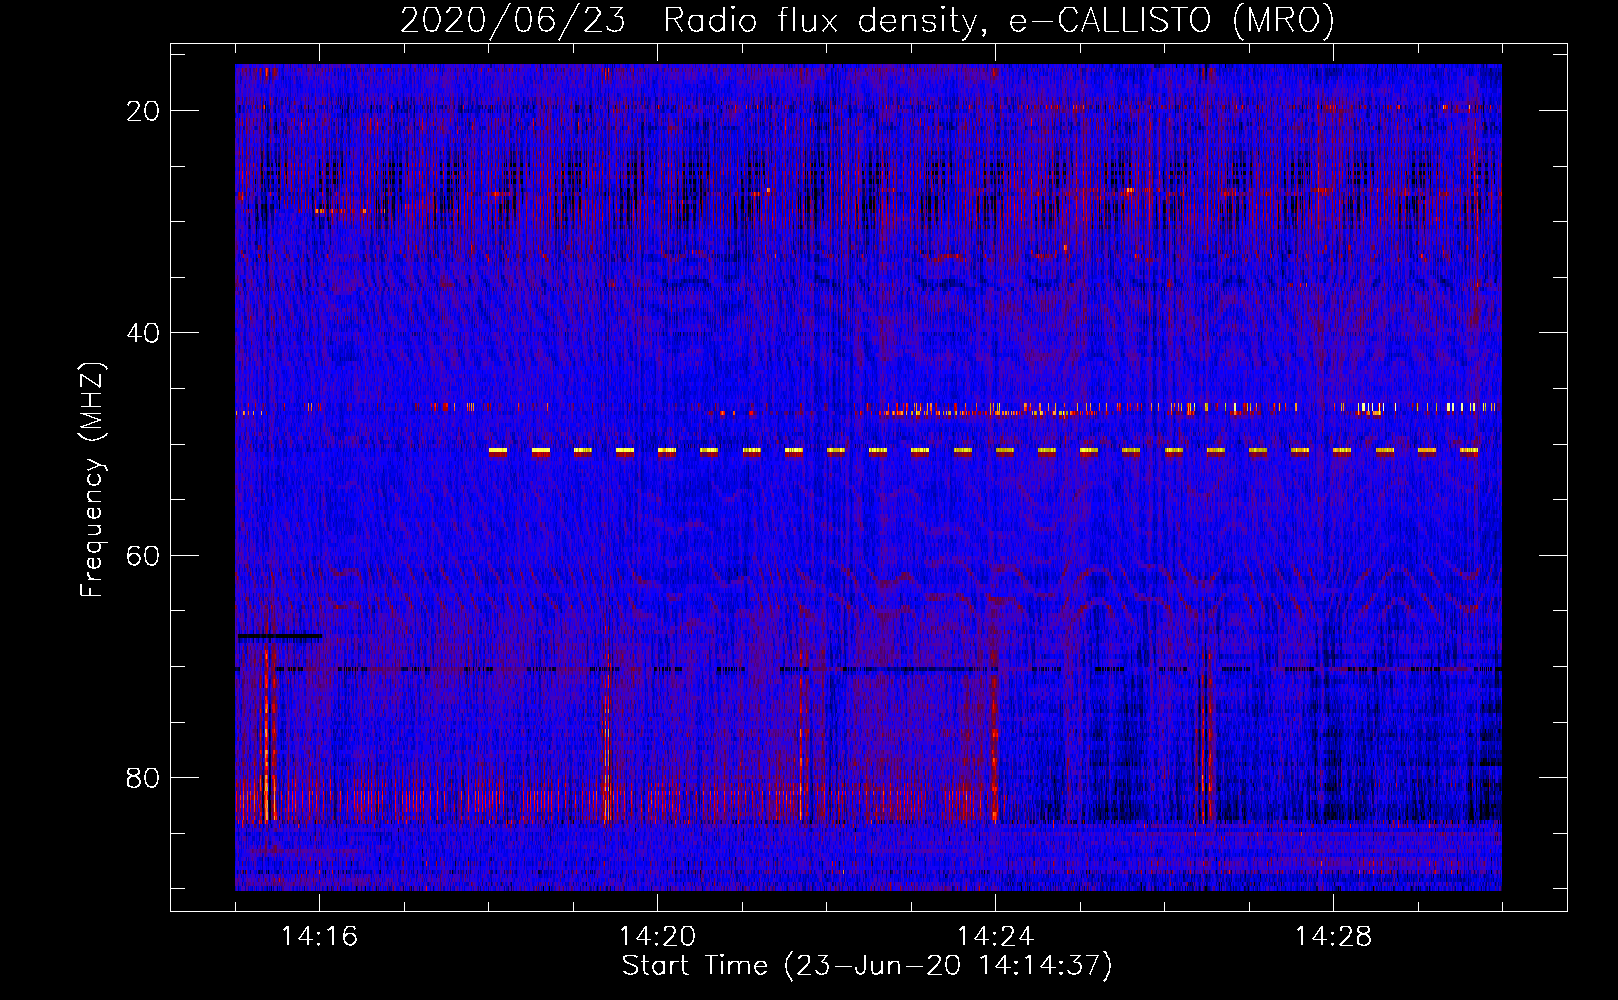Click the 80 MHz frequency tick label
The image size is (1618, 1000).
143,778
